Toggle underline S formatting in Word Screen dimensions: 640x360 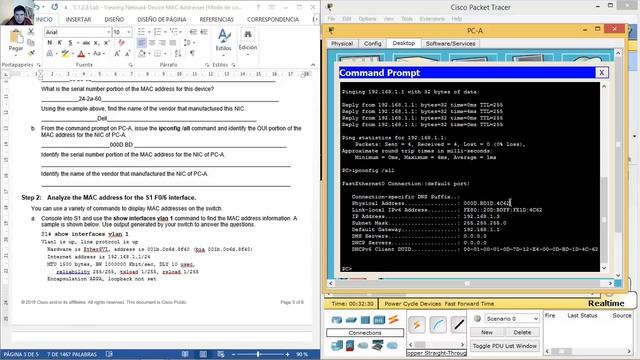click(70, 42)
